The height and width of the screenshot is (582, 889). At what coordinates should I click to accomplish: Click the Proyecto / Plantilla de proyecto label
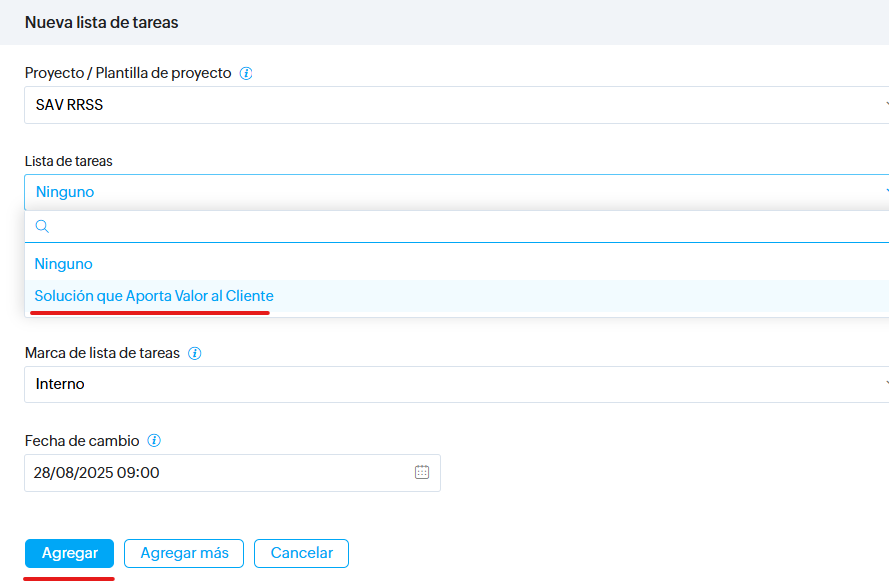pos(128,73)
